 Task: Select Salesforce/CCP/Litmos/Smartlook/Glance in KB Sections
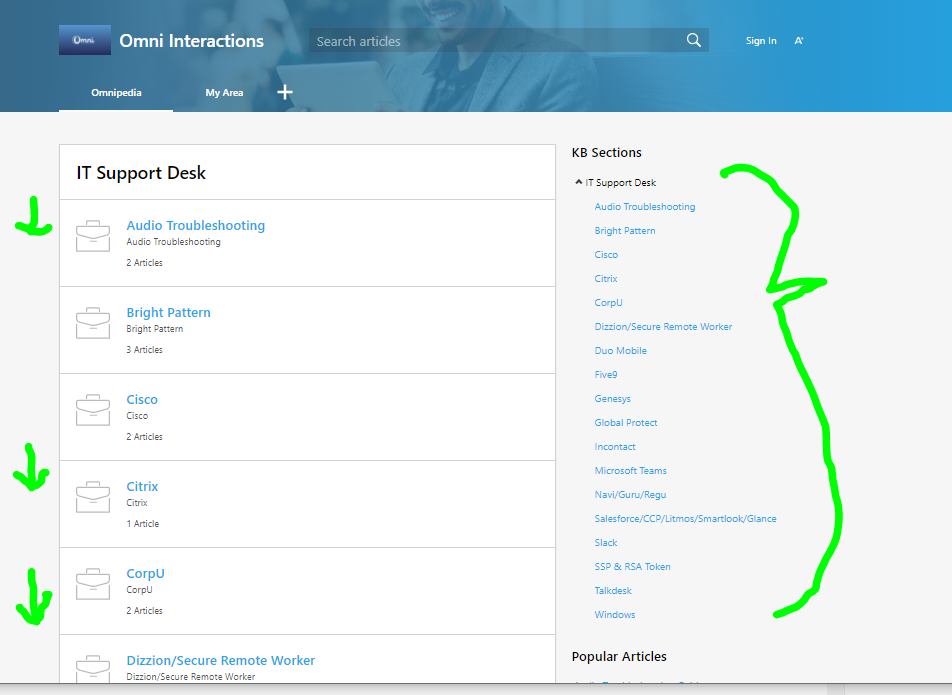[685, 518]
